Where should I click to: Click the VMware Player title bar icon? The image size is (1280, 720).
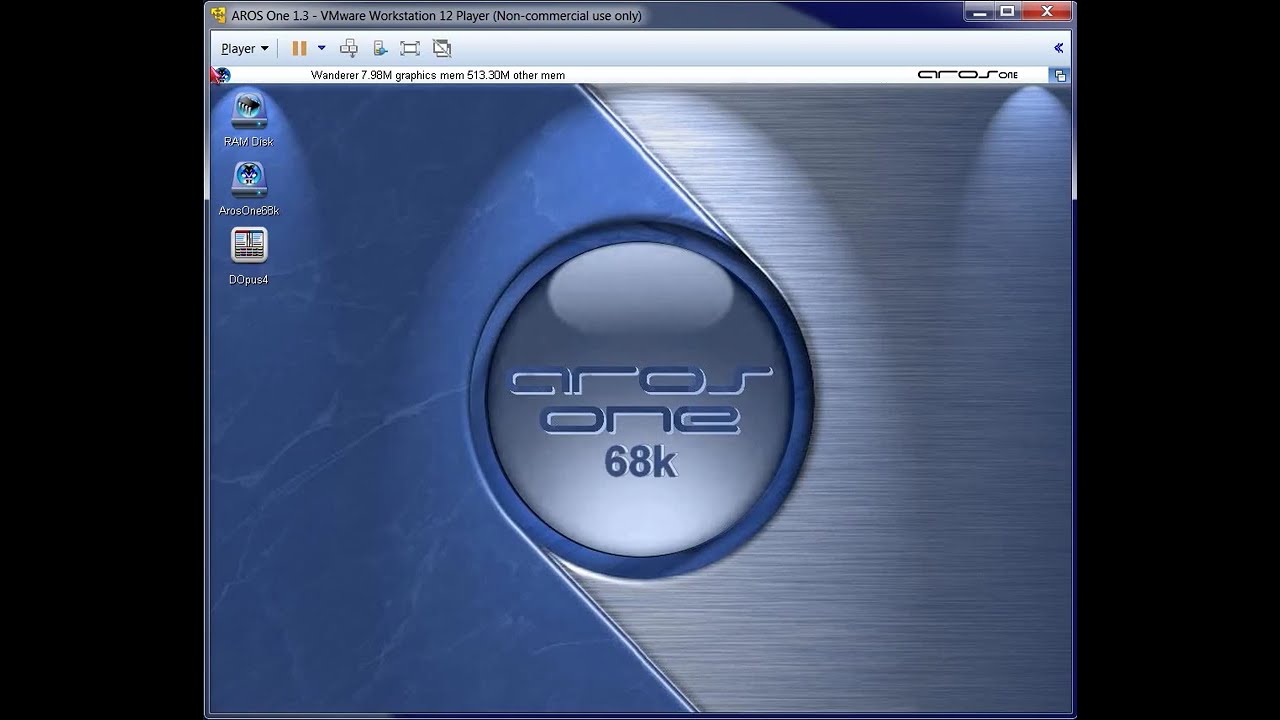coord(219,15)
